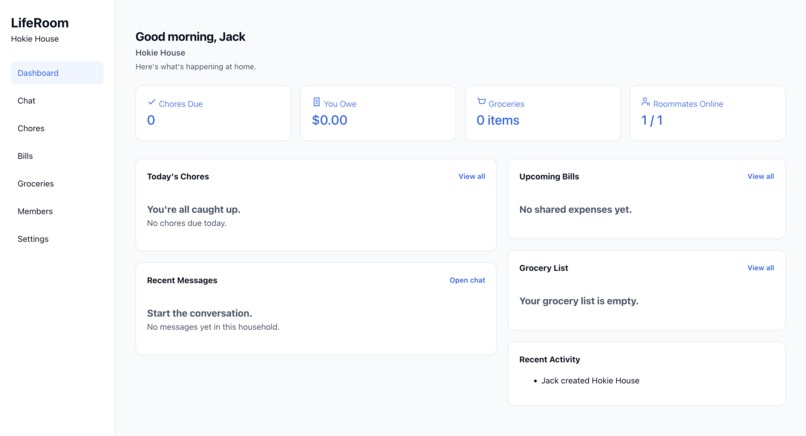Click the Today's Chores heading
Screen dimensions: 806x436
[178, 177]
